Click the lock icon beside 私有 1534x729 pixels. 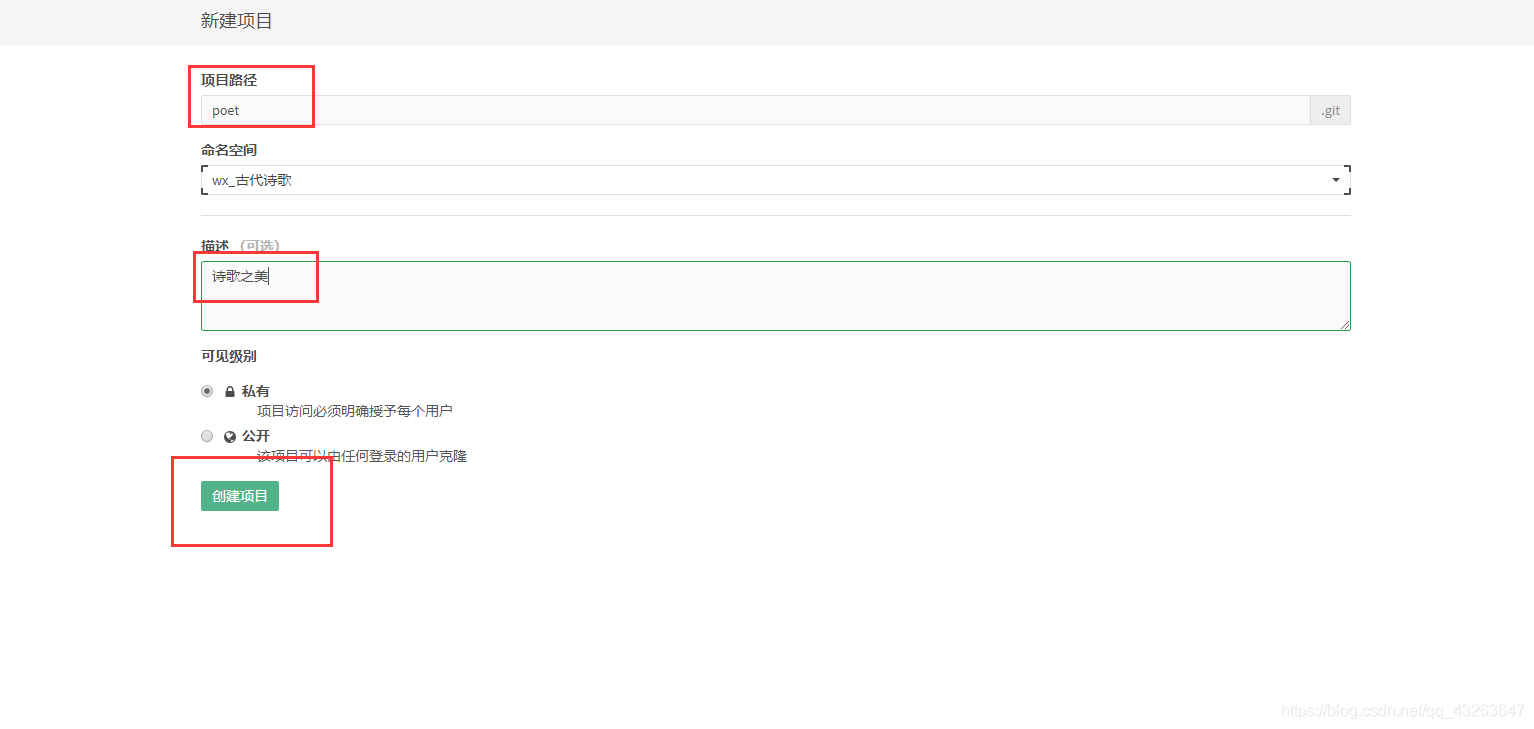coord(230,392)
